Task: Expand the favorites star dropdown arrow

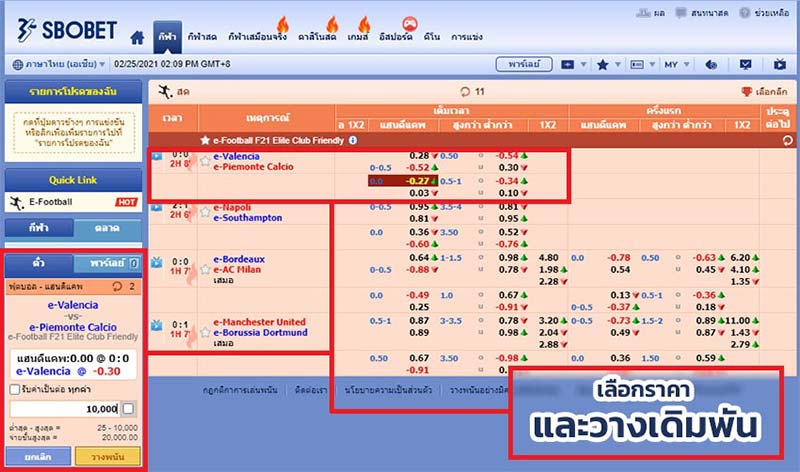Action: [618, 64]
